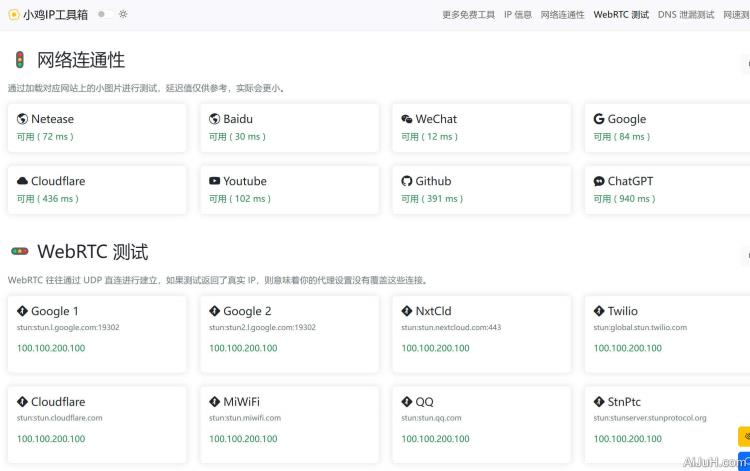Click the Twilio card's diamond icon

pos(598,311)
